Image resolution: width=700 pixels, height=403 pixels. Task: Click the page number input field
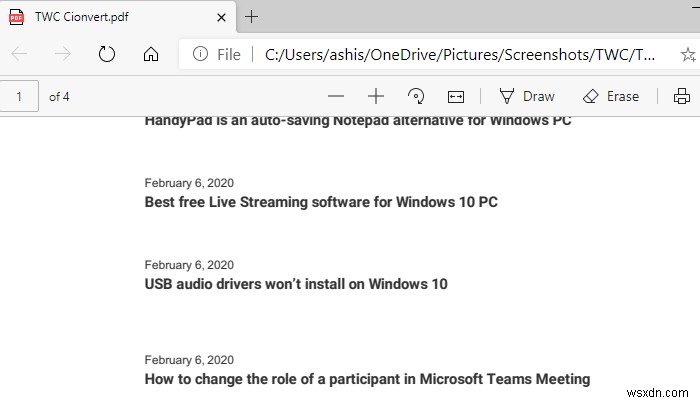(x=19, y=96)
